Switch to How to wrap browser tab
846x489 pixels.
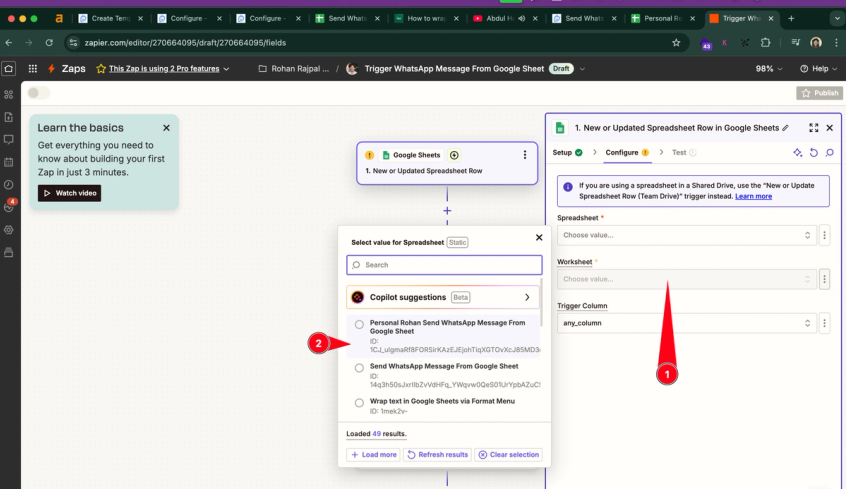(426, 18)
